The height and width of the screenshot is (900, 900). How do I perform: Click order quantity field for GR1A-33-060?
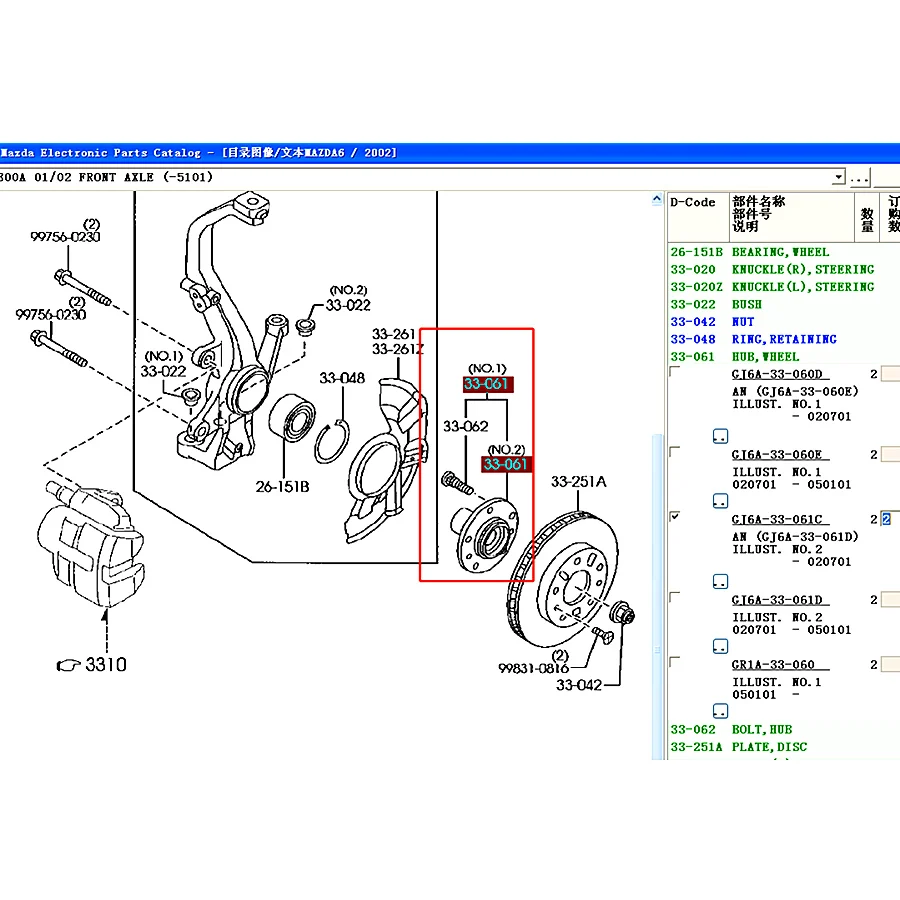(x=890, y=665)
